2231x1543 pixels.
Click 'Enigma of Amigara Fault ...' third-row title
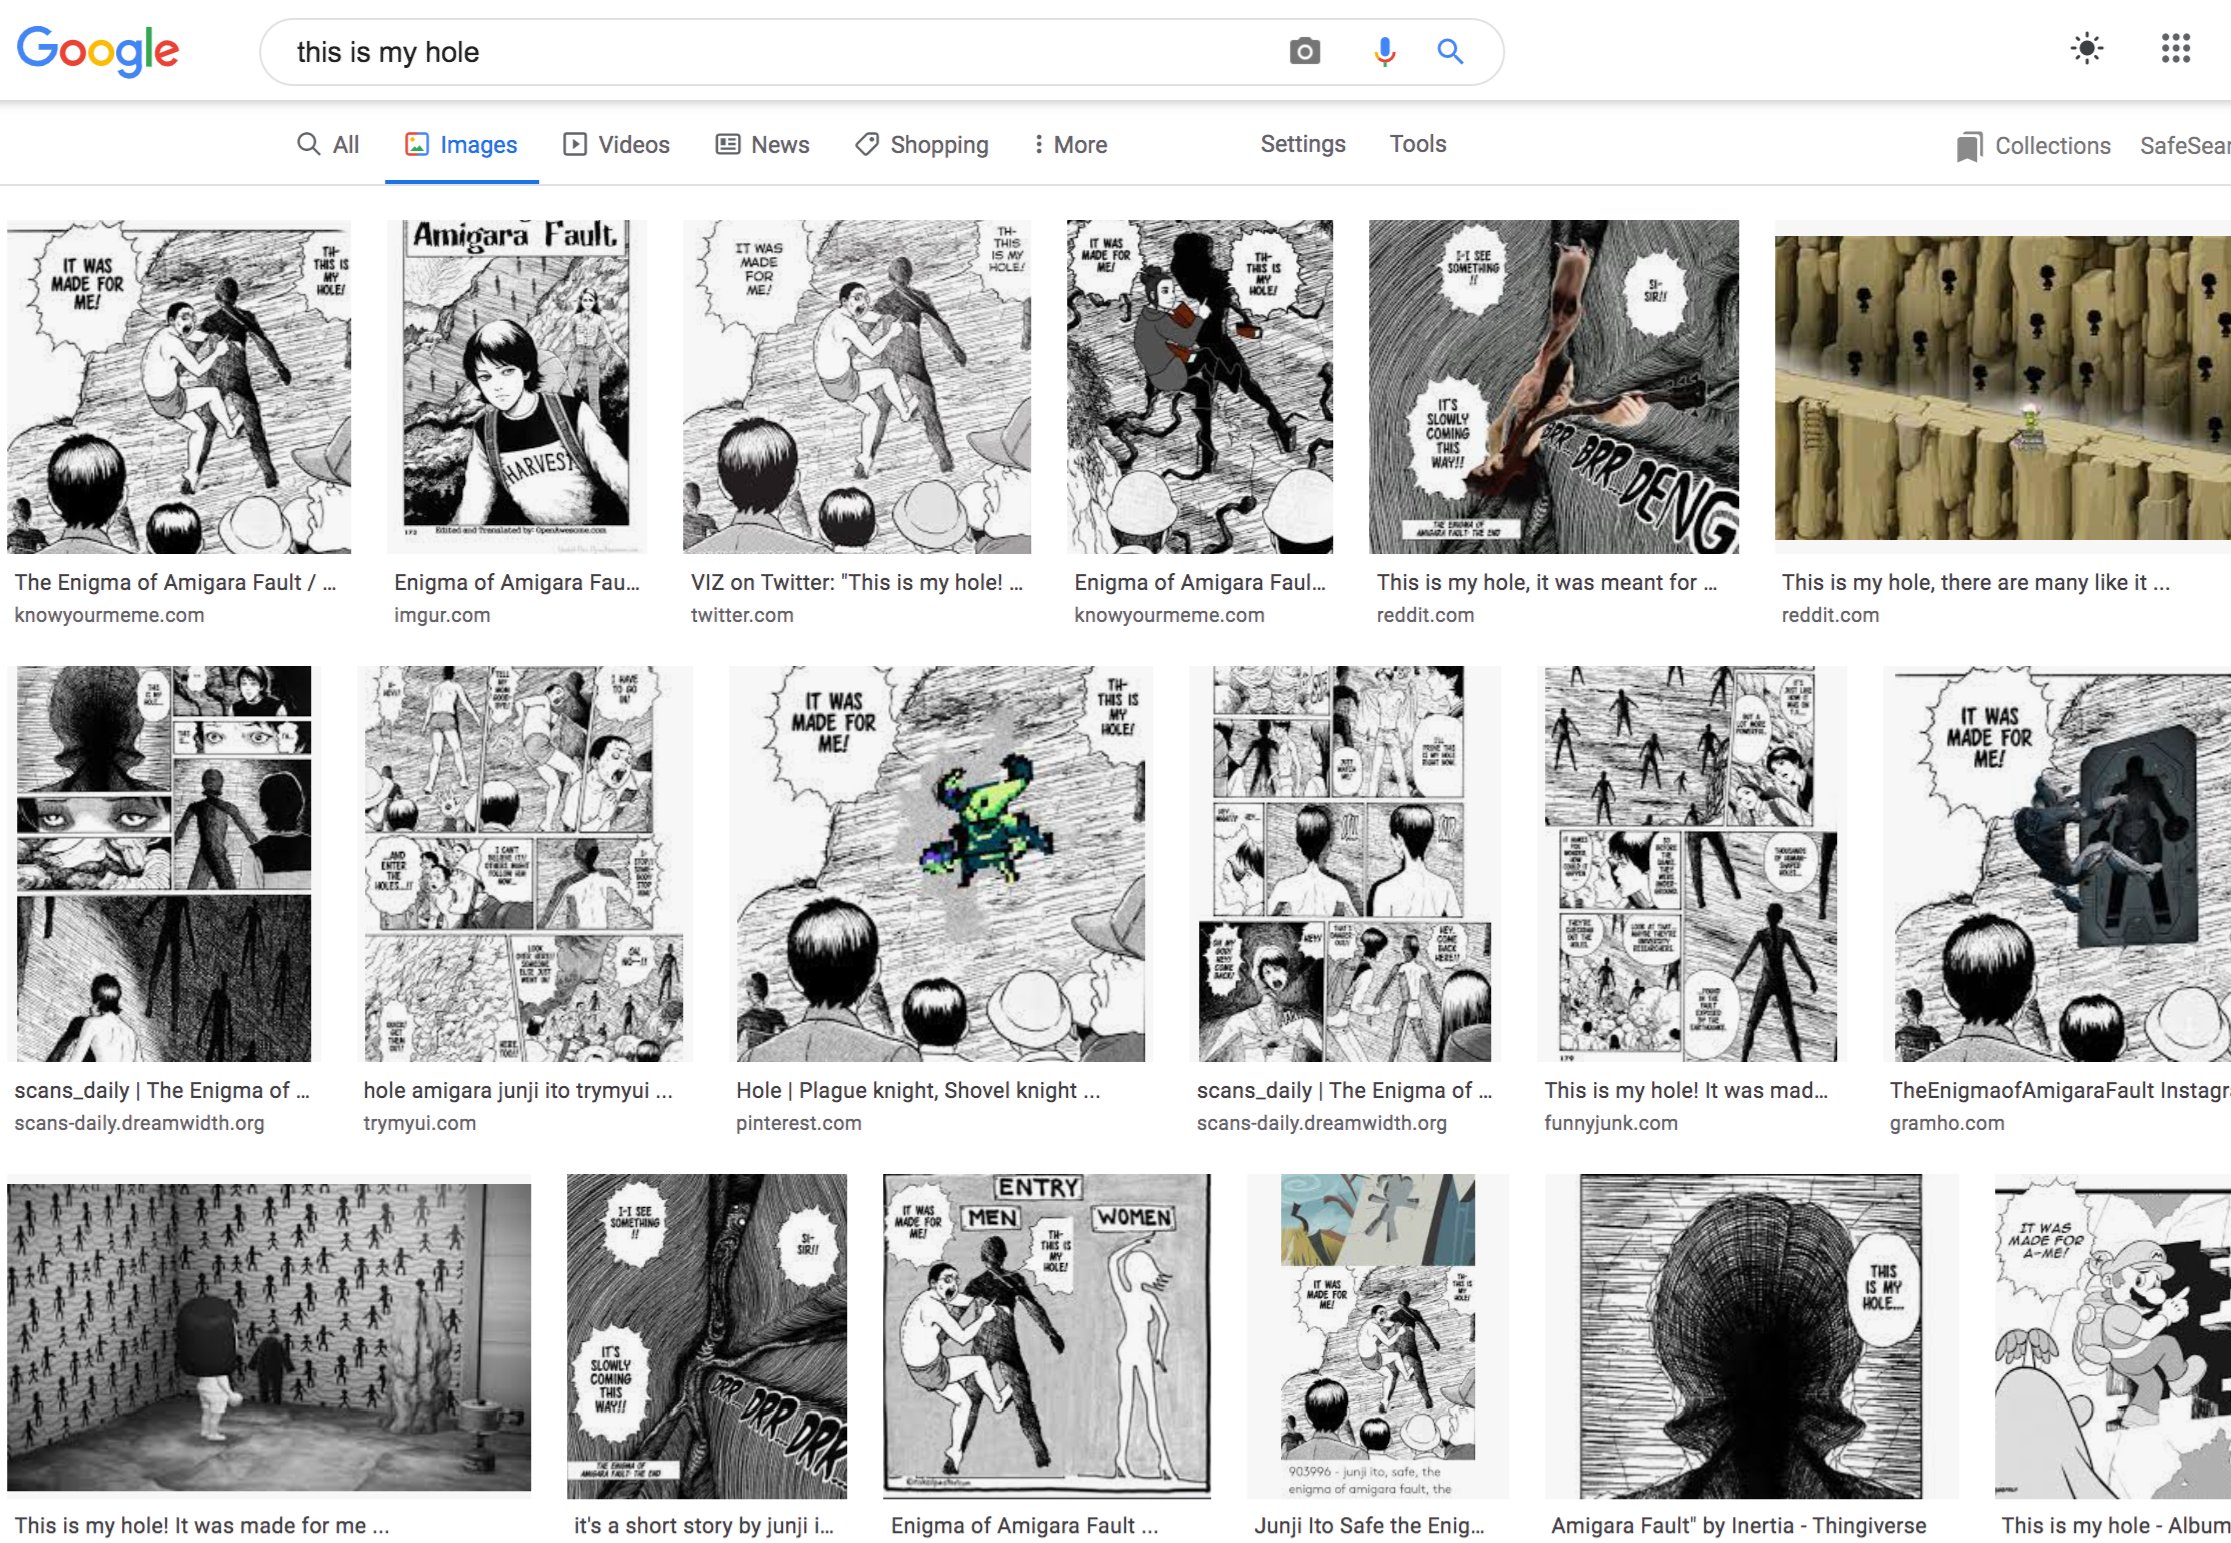coord(1024,1525)
